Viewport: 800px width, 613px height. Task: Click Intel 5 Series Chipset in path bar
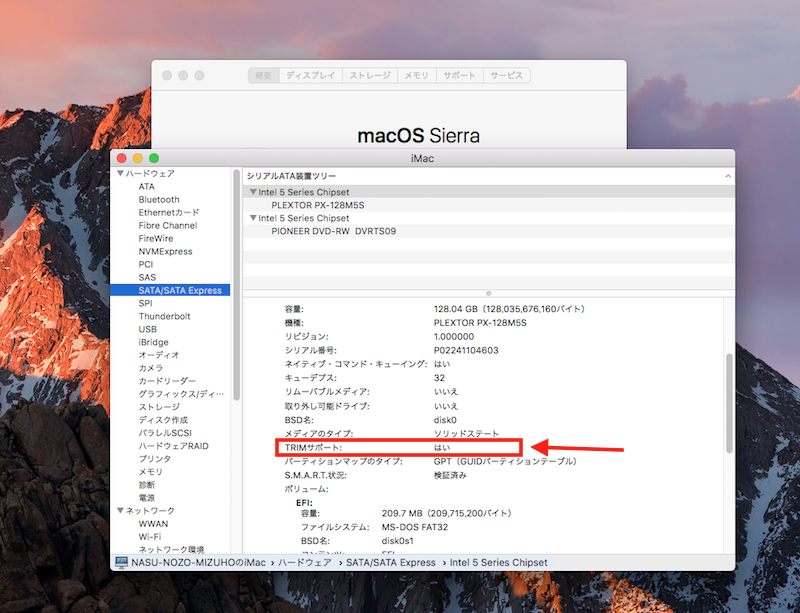(x=498, y=562)
